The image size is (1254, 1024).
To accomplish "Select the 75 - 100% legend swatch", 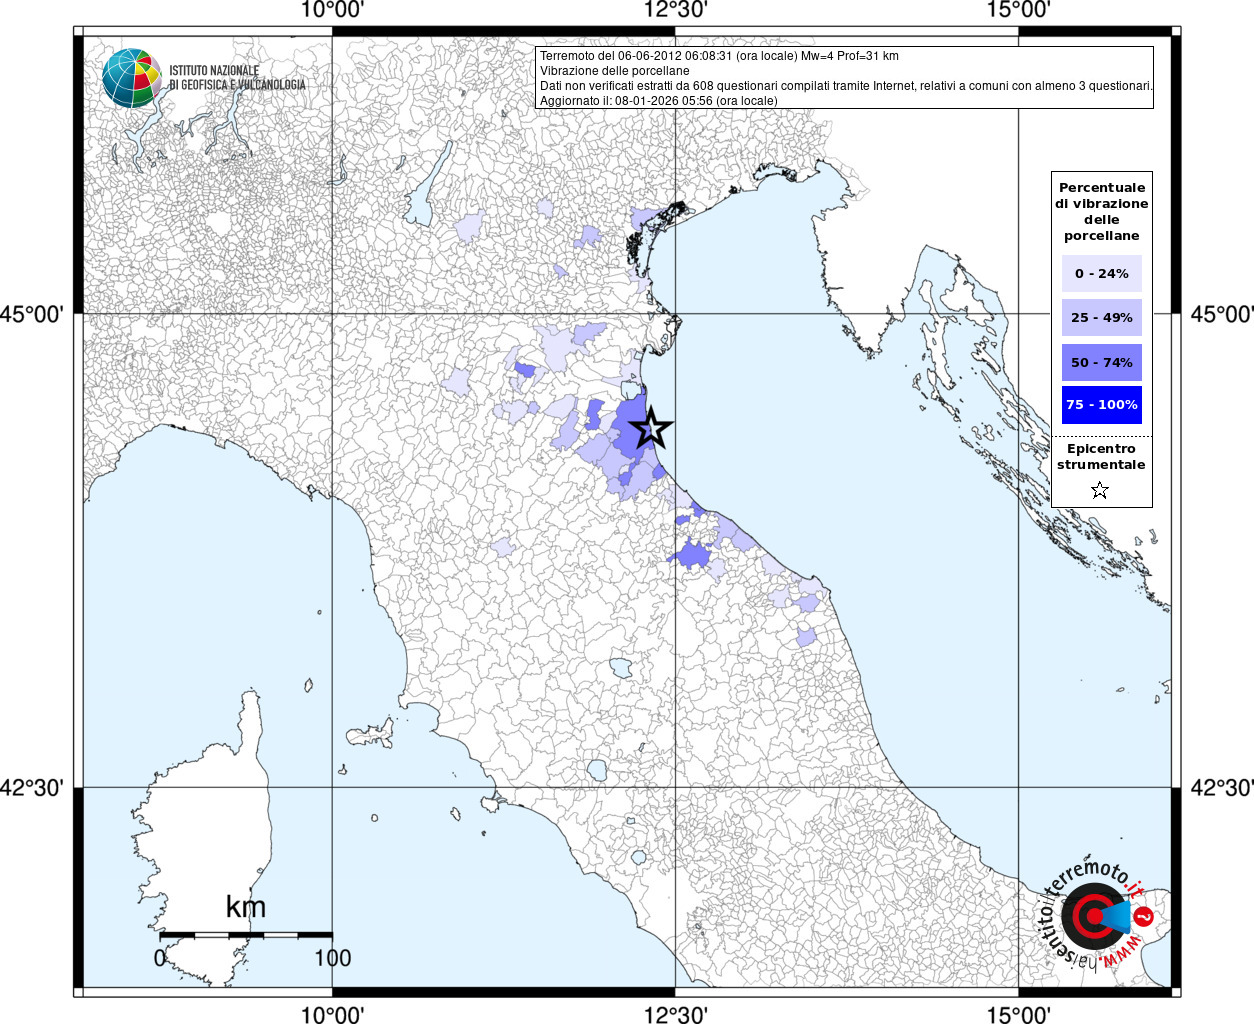I will click(x=1101, y=405).
